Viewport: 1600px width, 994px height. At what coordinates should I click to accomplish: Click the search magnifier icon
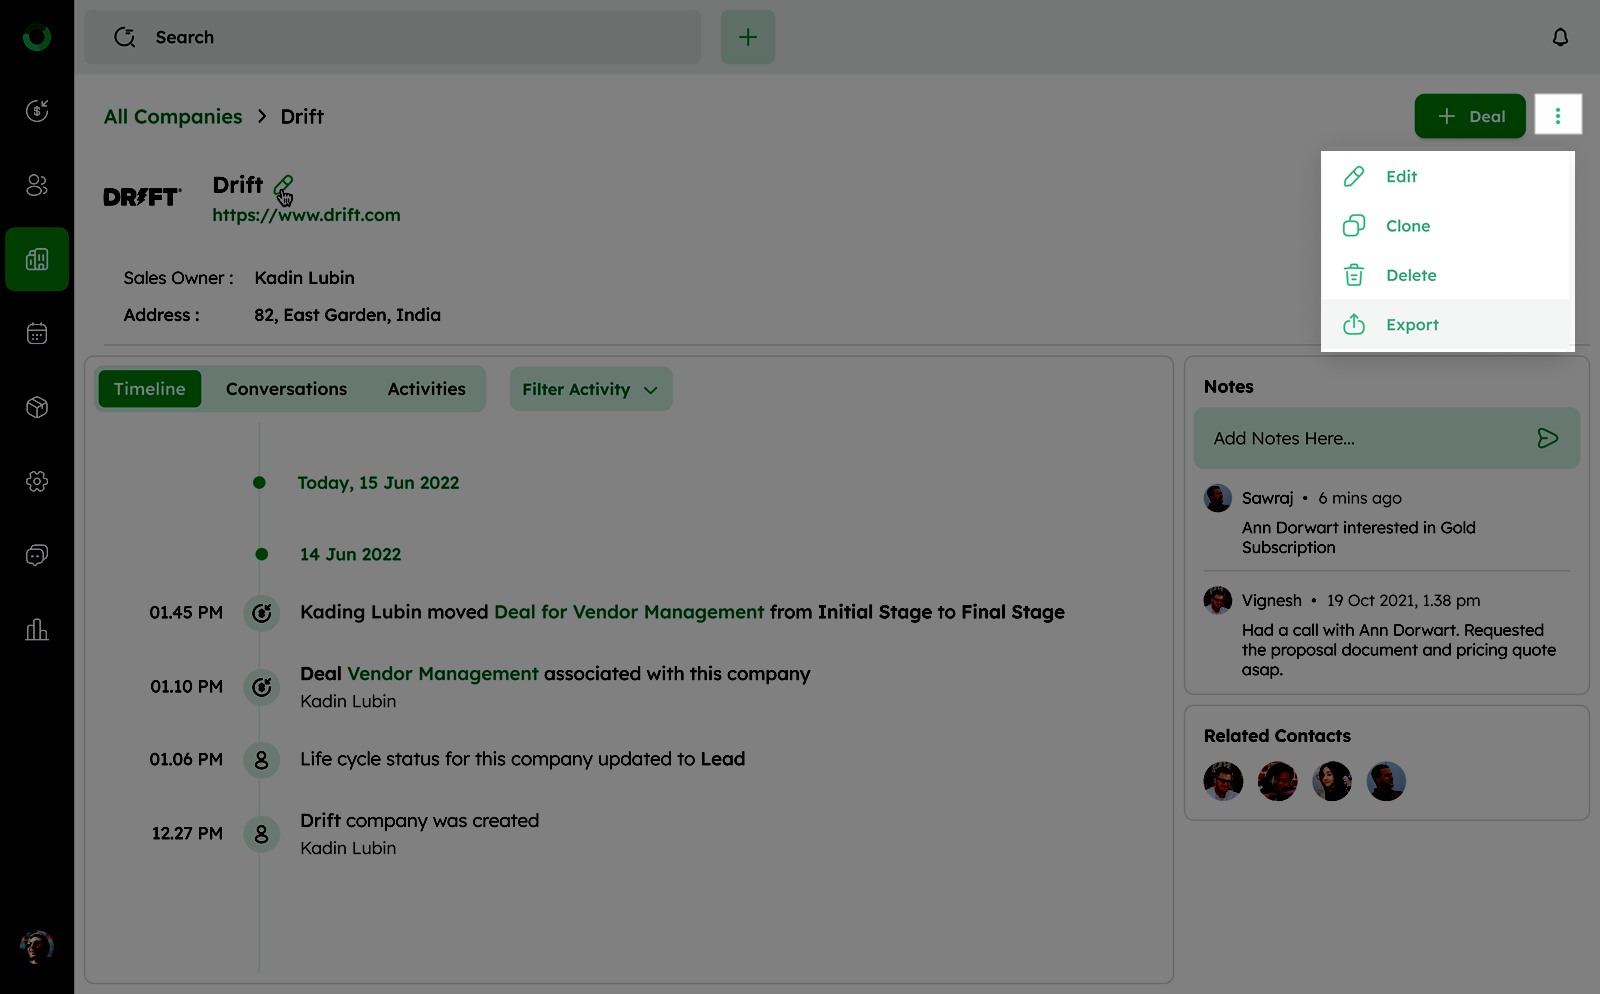125,37
